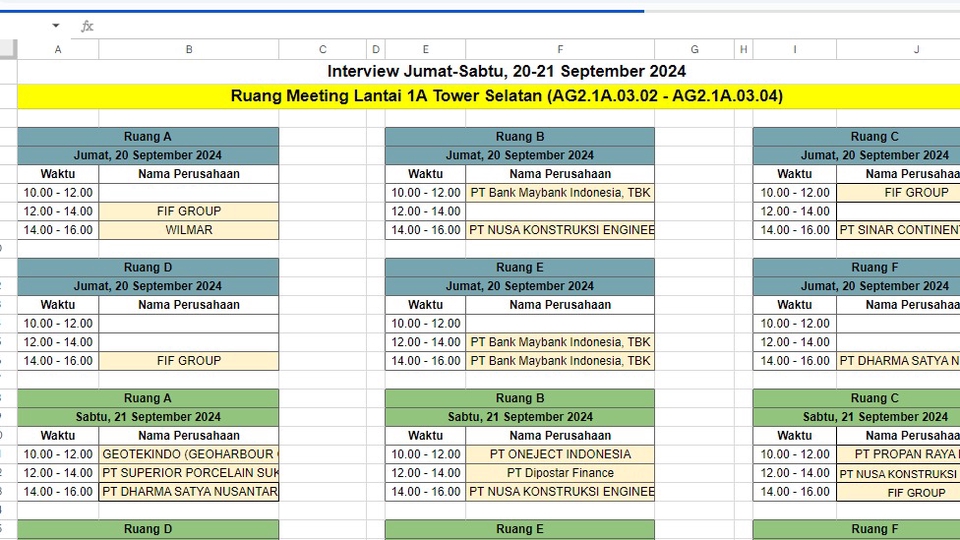Select narrow column D header
Screen dimensions: 960x540
pyautogui.click(x=375, y=49)
